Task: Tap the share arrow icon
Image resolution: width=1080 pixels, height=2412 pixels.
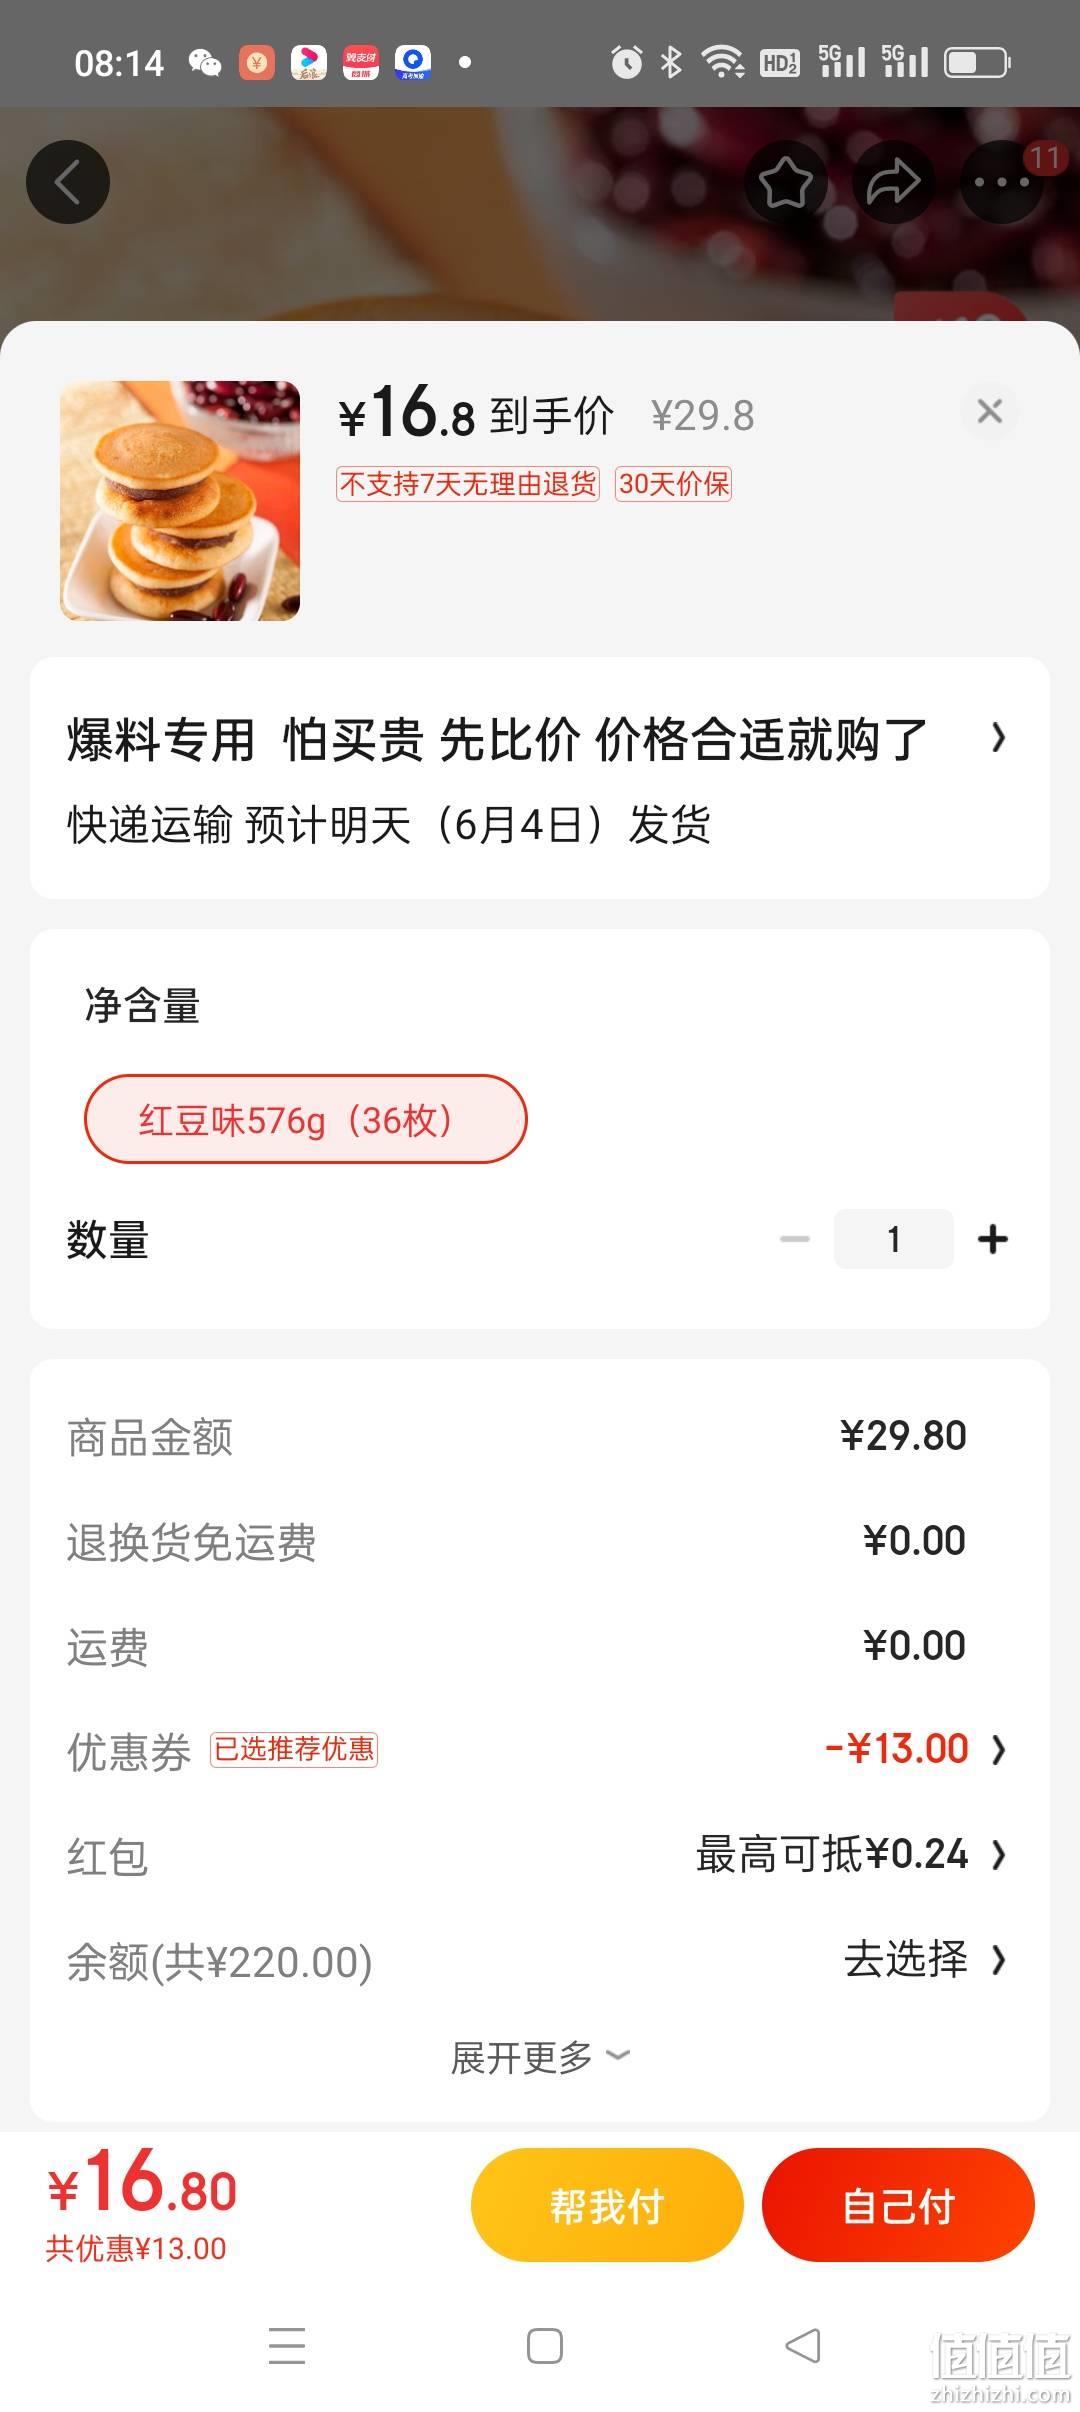Action: 893,182
